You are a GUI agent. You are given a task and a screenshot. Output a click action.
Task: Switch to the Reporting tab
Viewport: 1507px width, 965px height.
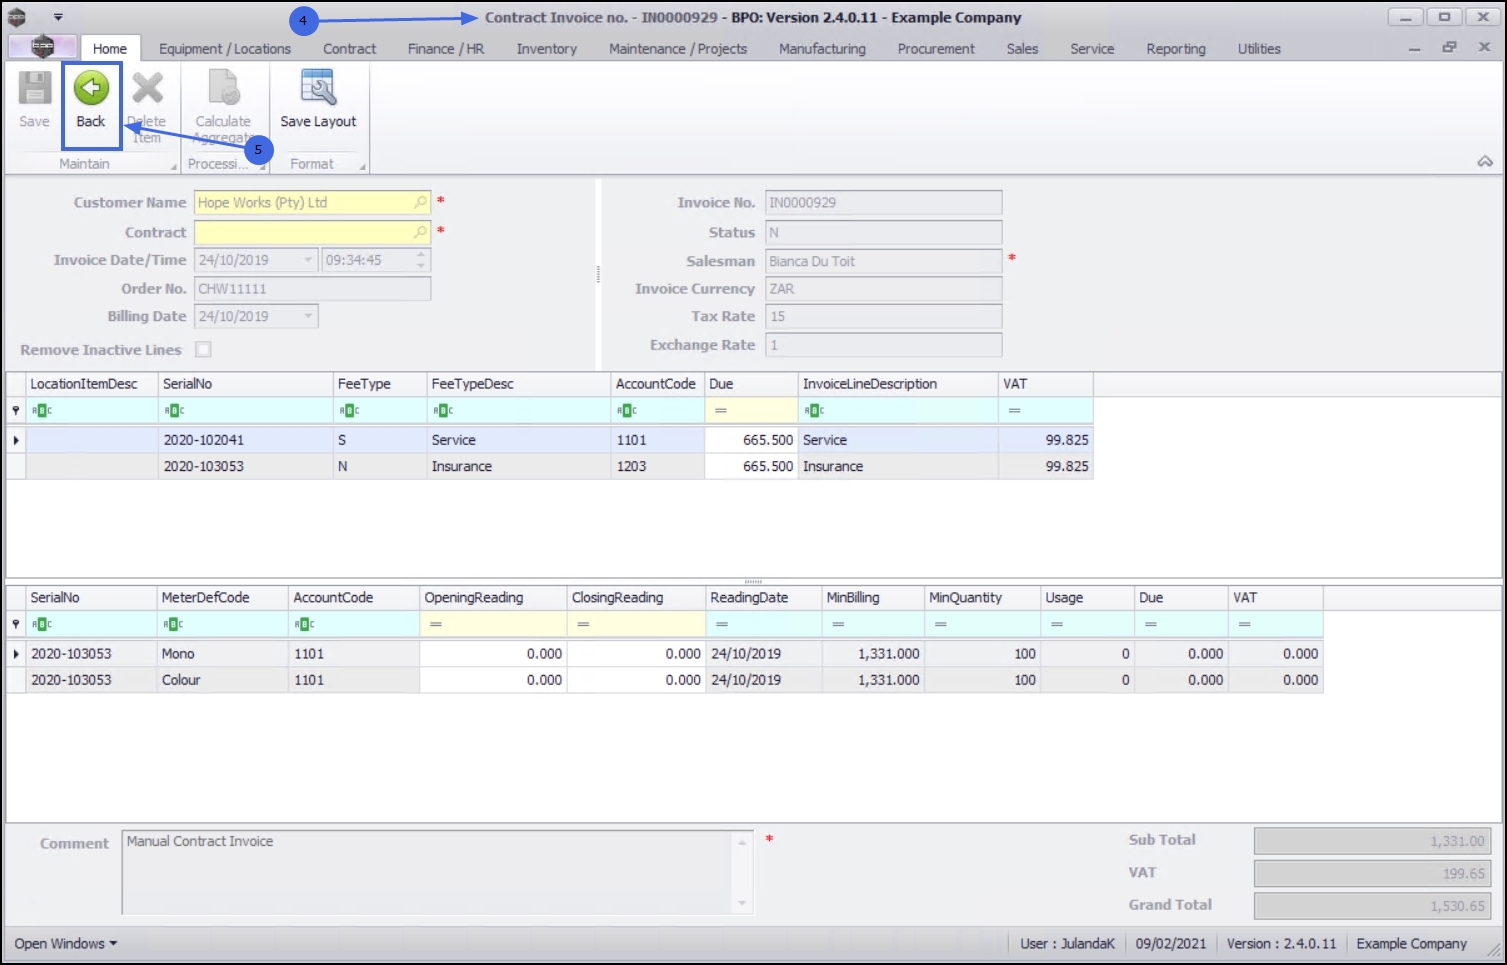[1176, 48]
